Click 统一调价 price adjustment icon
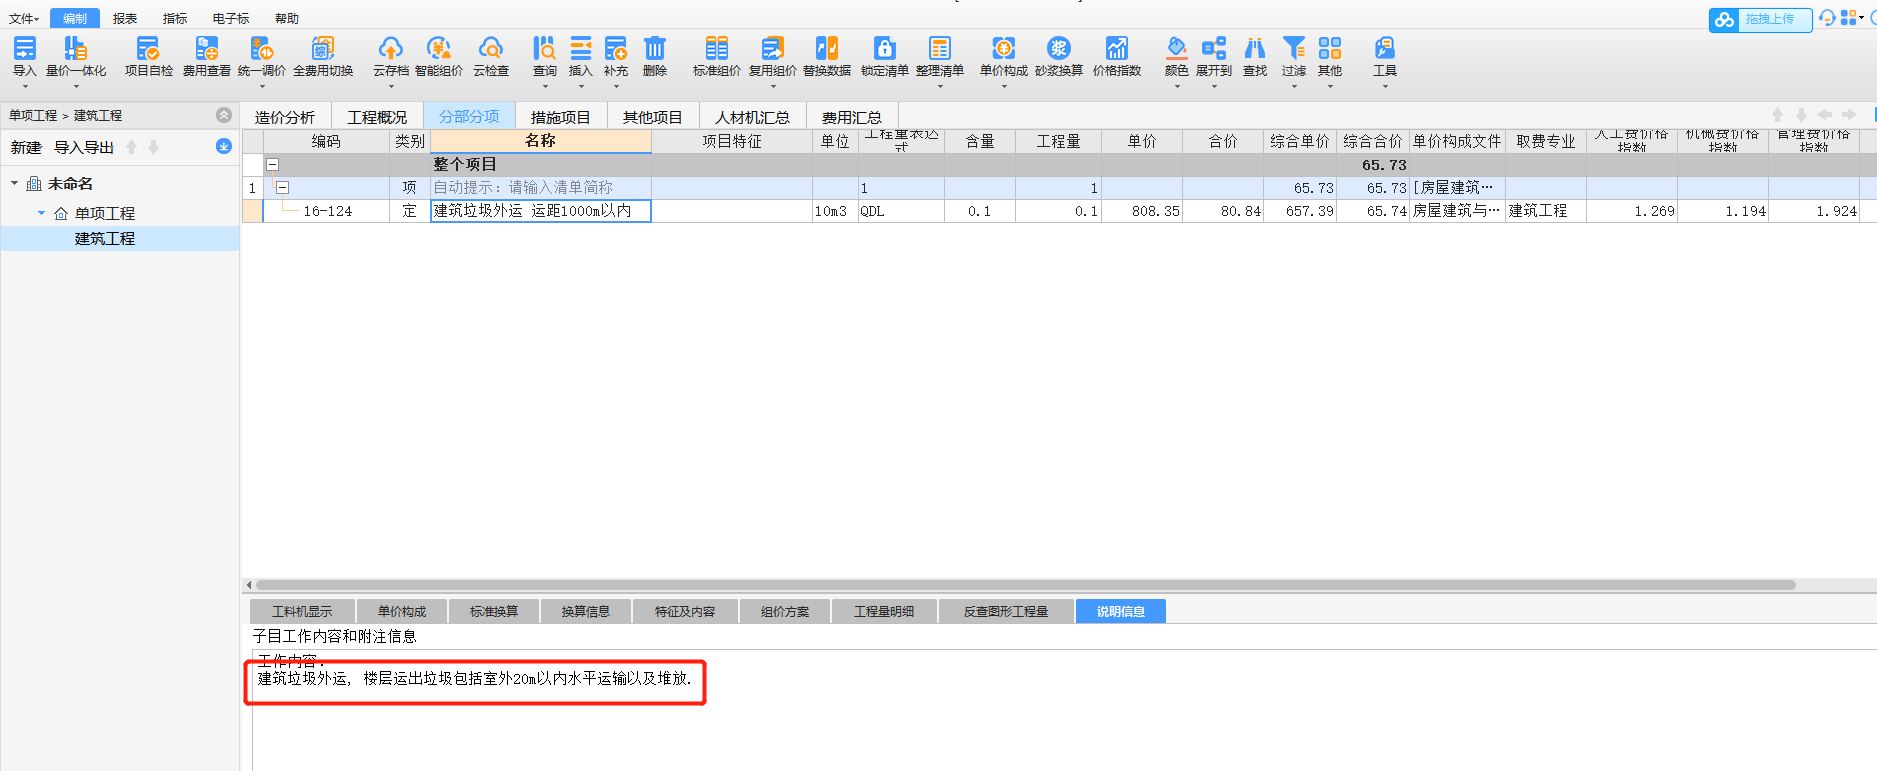1877x771 pixels. [x=261, y=48]
